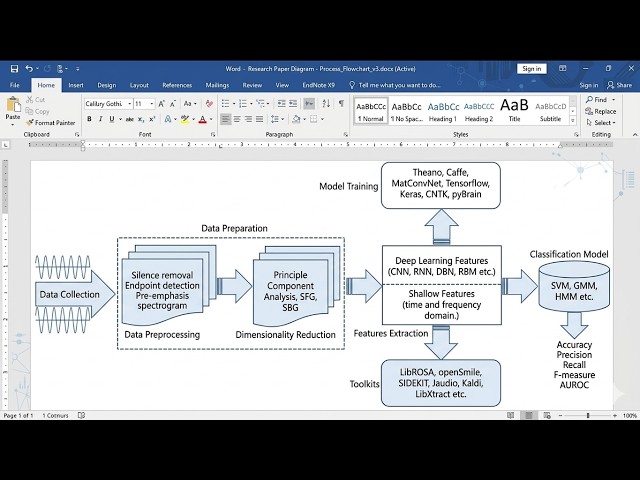Click the Find magnifier button
The image size is (640, 480).
[596, 100]
